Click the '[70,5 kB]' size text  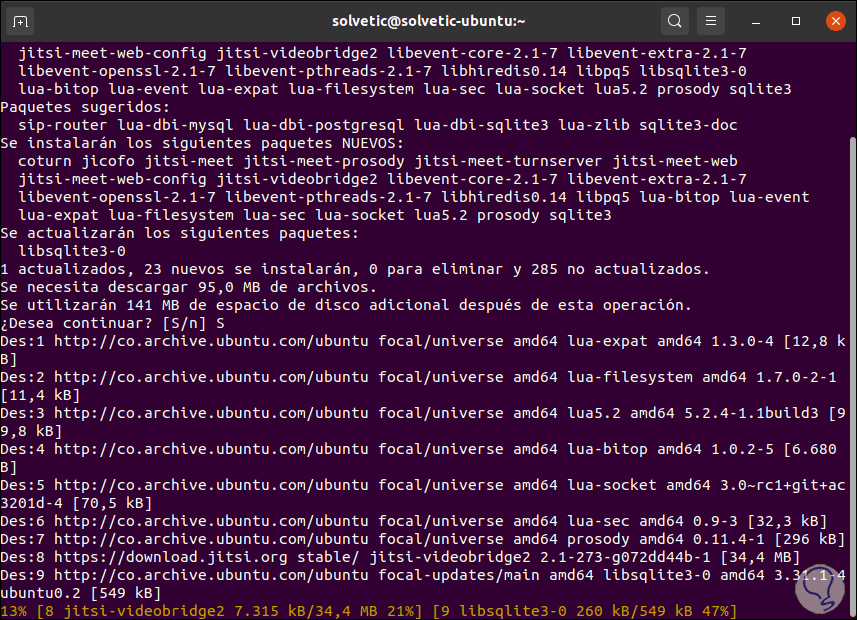[112, 504]
